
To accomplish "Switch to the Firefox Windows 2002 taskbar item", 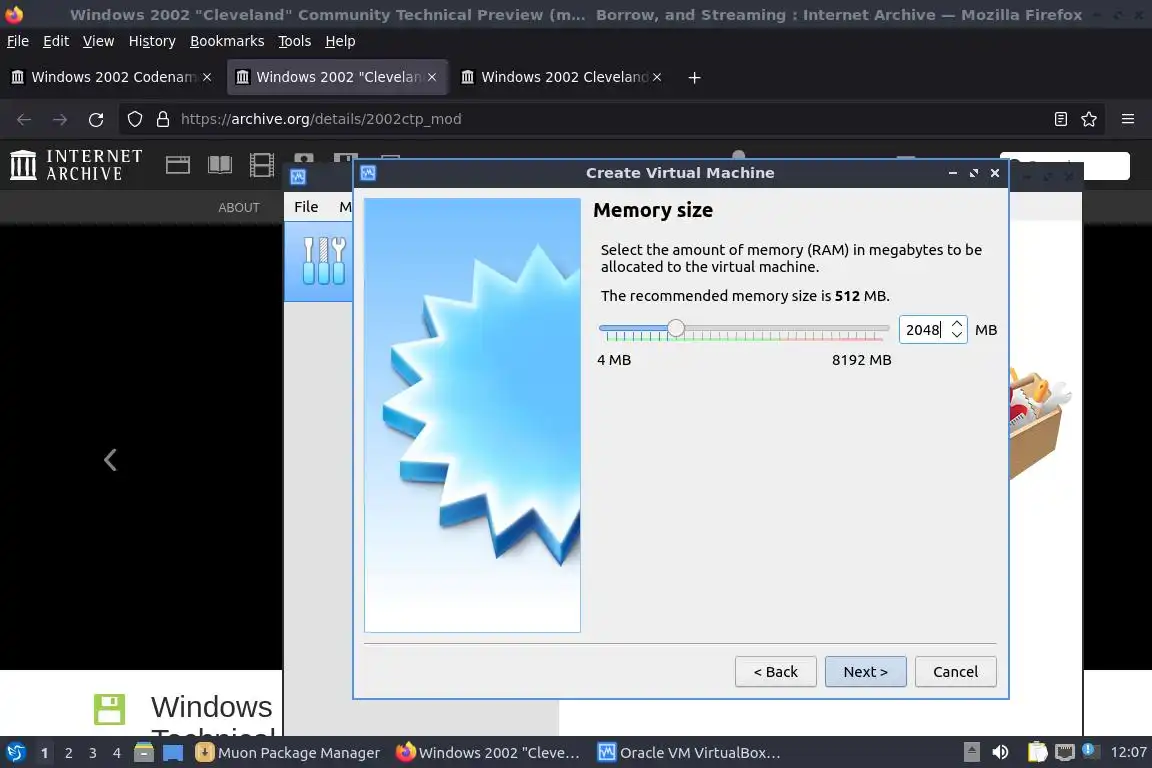I will [489, 753].
